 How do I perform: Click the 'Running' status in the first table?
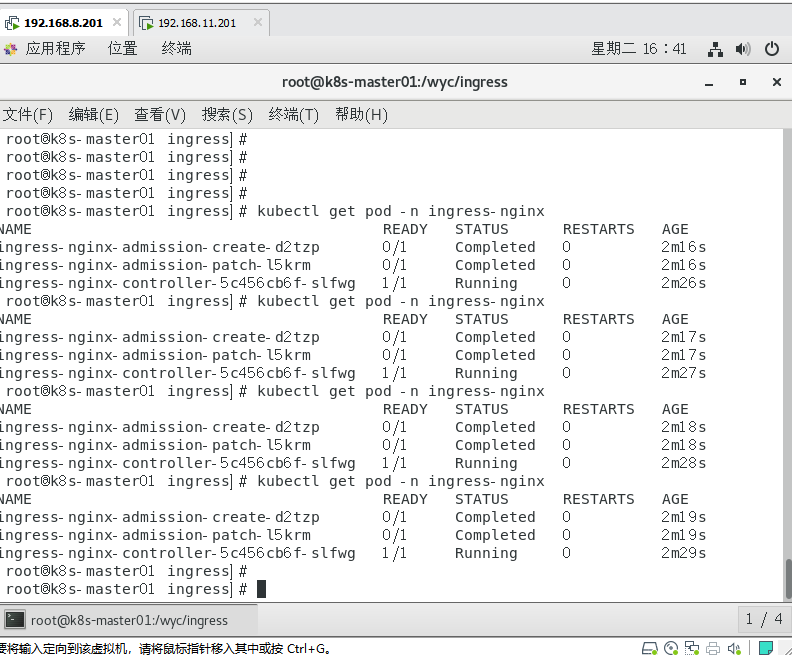pyautogui.click(x=486, y=283)
